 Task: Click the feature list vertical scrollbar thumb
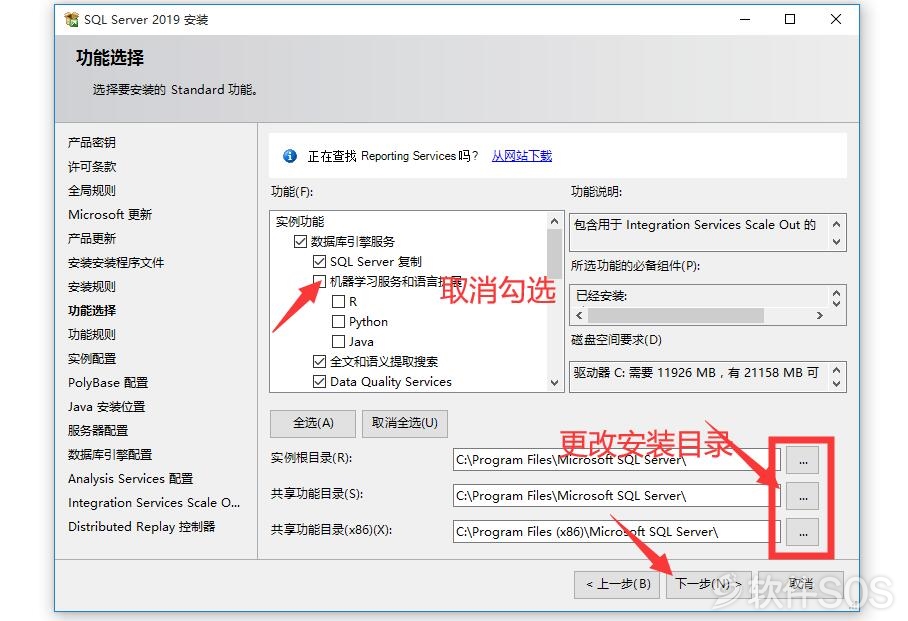[554, 254]
